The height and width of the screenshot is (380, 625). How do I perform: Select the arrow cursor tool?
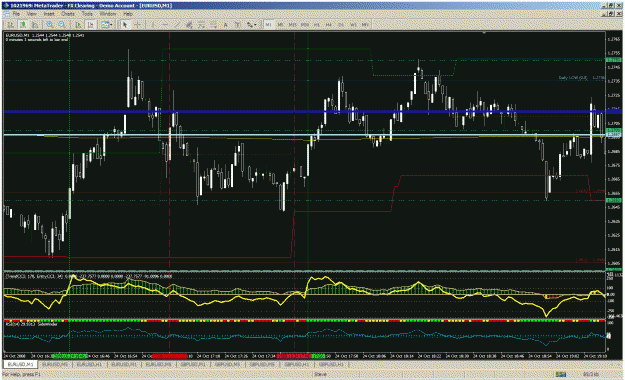125,25
